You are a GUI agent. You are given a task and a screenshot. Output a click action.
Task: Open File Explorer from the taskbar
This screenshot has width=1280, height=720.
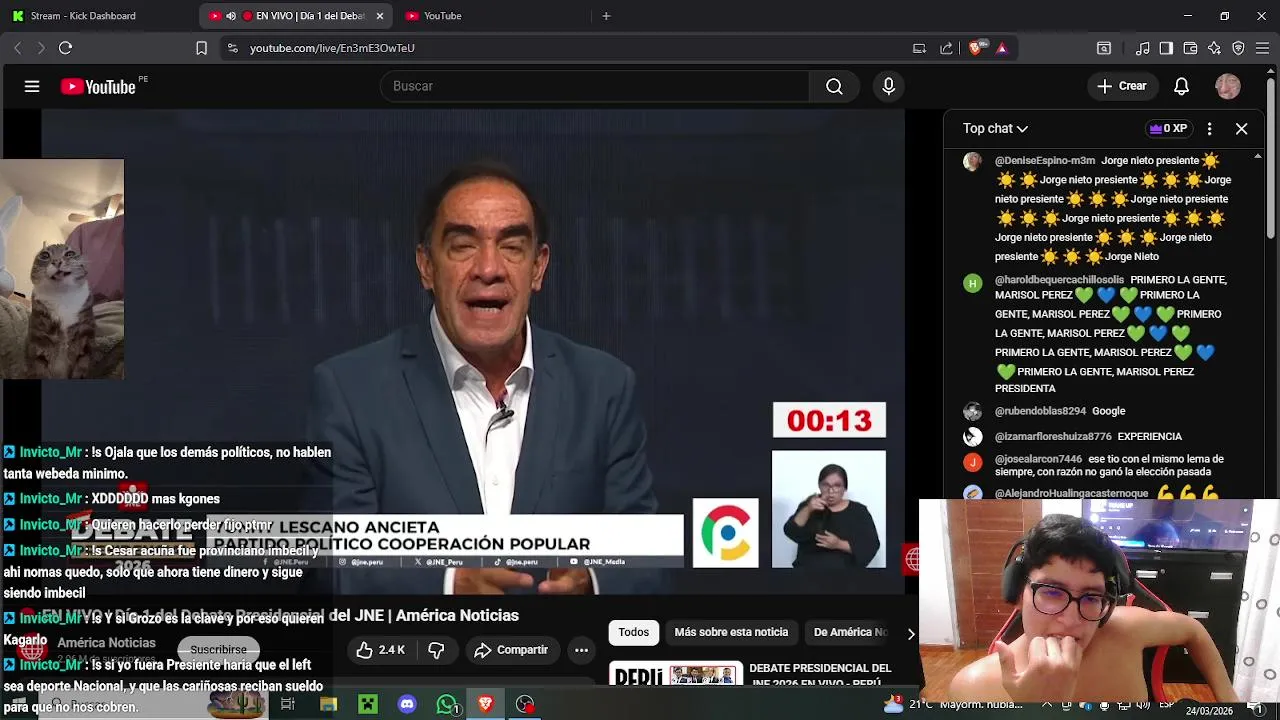click(328, 705)
